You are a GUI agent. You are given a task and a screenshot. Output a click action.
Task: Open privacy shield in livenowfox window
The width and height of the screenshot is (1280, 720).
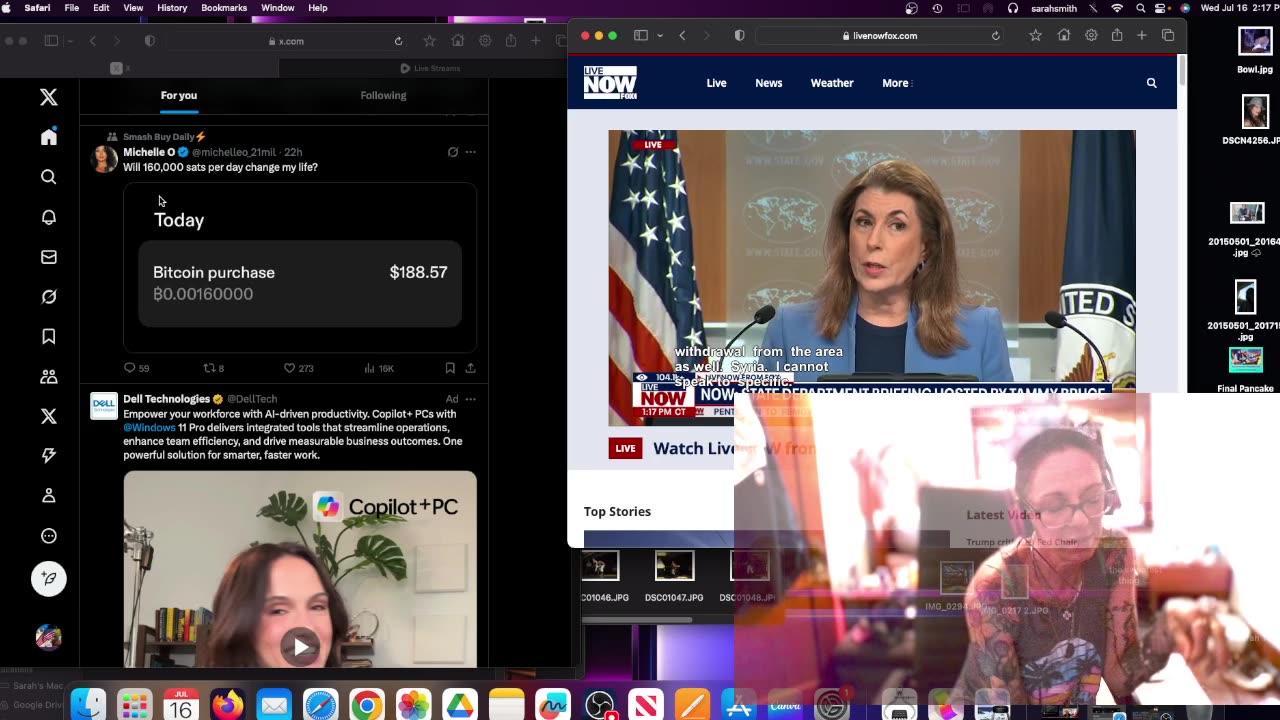coord(739,36)
